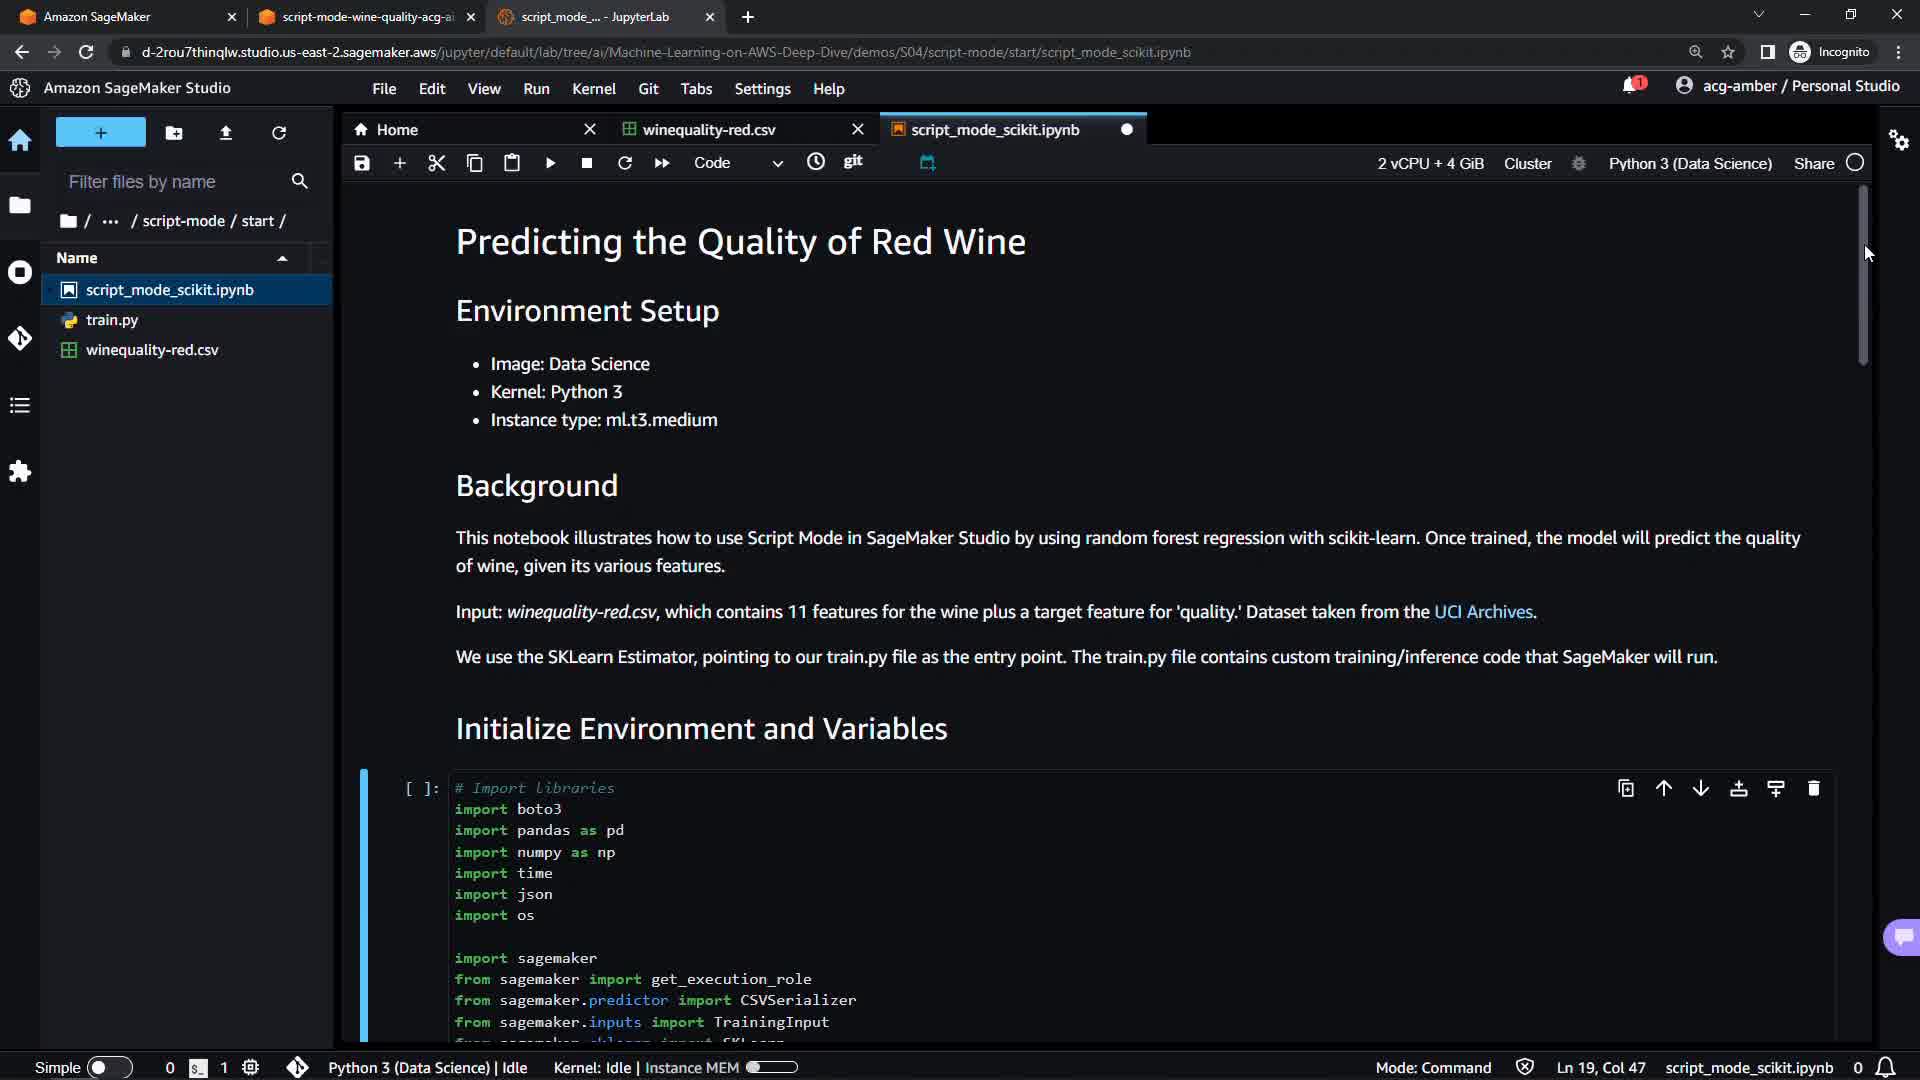Restart the kernel and run all cells
The width and height of the screenshot is (1920, 1080).
pyautogui.click(x=662, y=163)
